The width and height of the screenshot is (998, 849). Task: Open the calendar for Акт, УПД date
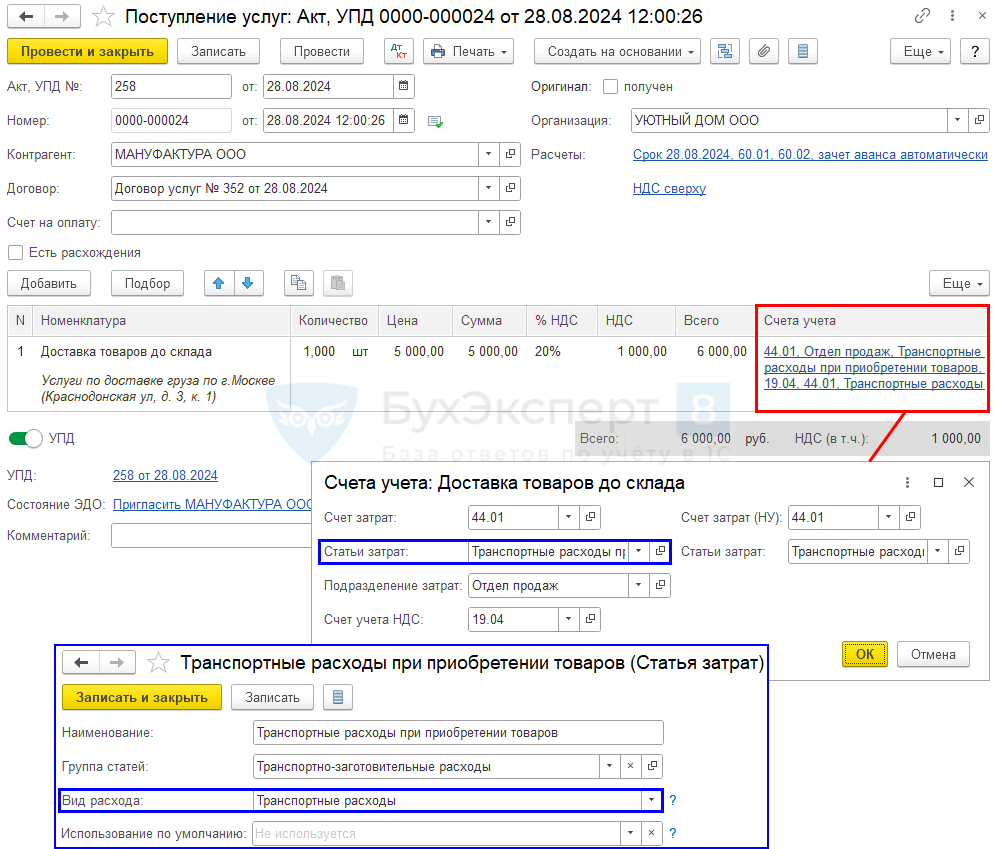tap(404, 86)
